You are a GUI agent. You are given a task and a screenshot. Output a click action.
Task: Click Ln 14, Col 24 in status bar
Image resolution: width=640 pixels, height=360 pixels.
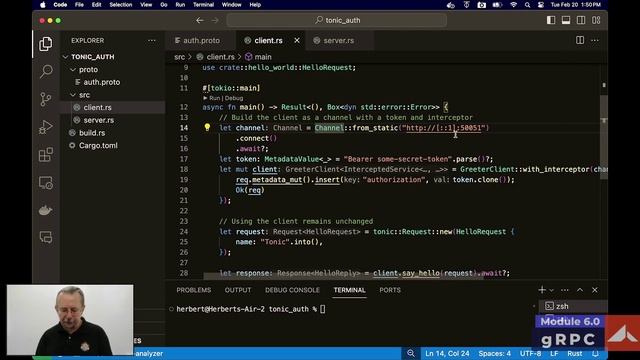tap(447, 353)
